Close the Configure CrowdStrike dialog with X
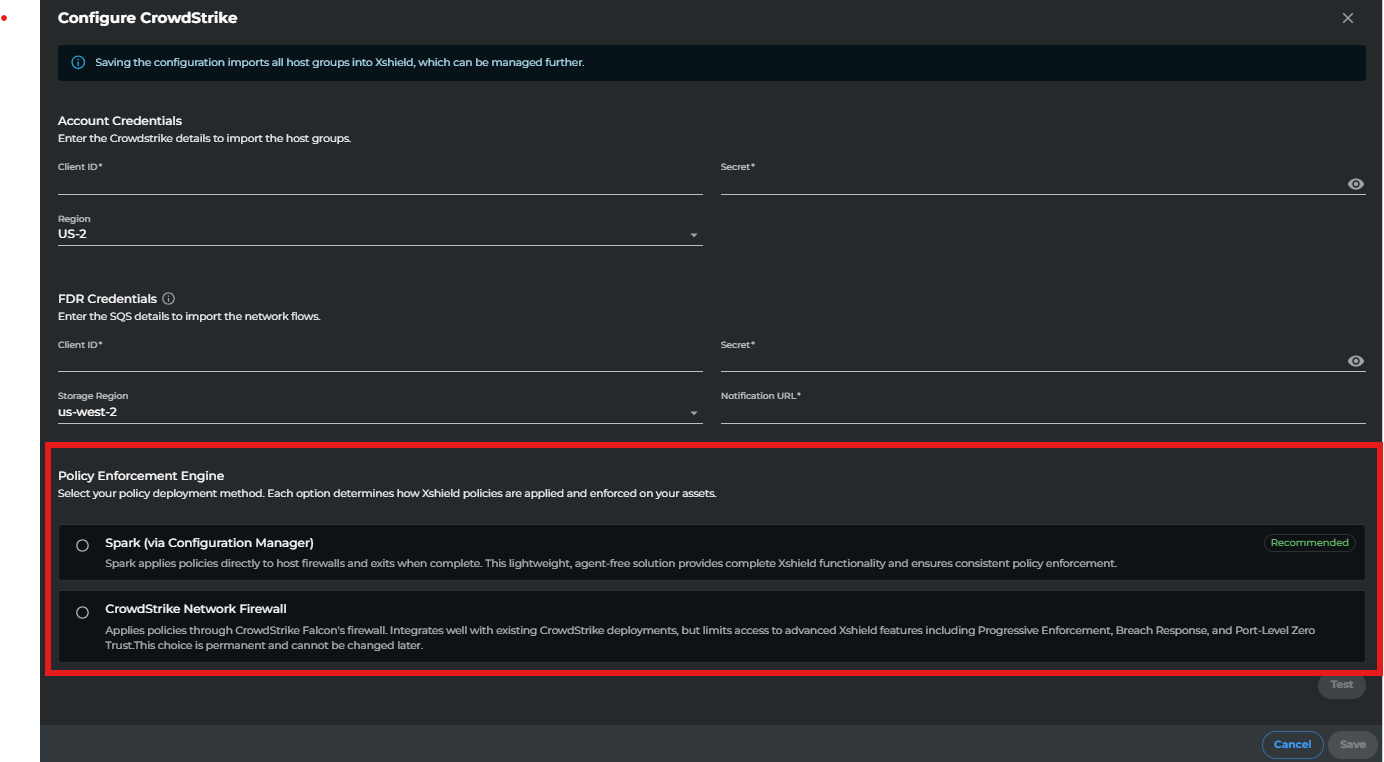This screenshot has height=762, width=1384. coord(1348,18)
